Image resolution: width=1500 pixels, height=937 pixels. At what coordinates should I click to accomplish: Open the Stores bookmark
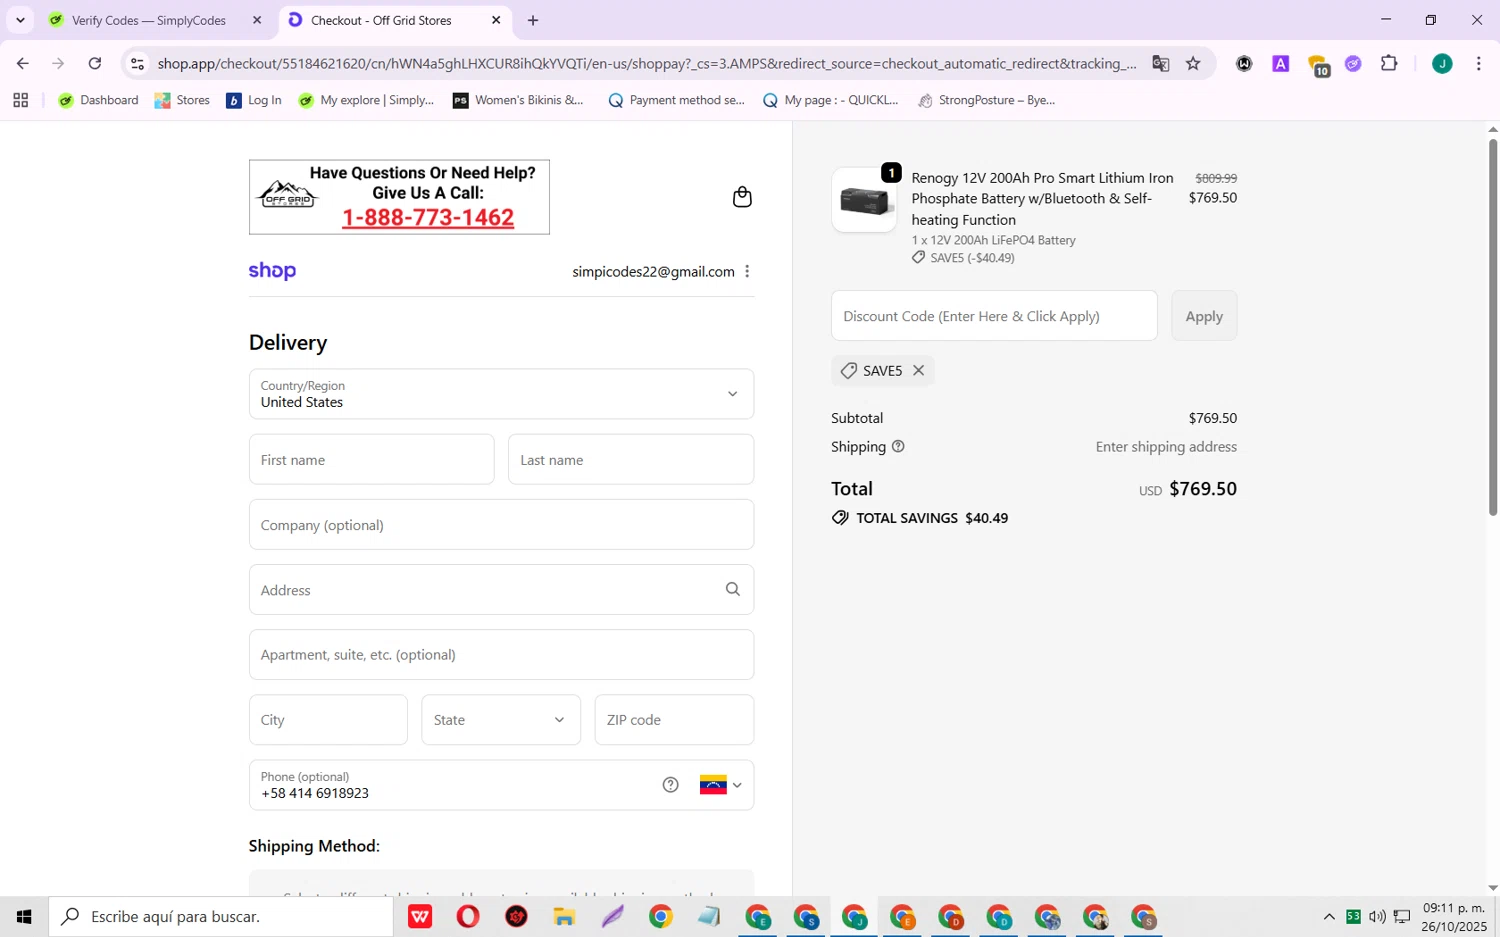[x=182, y=100]
